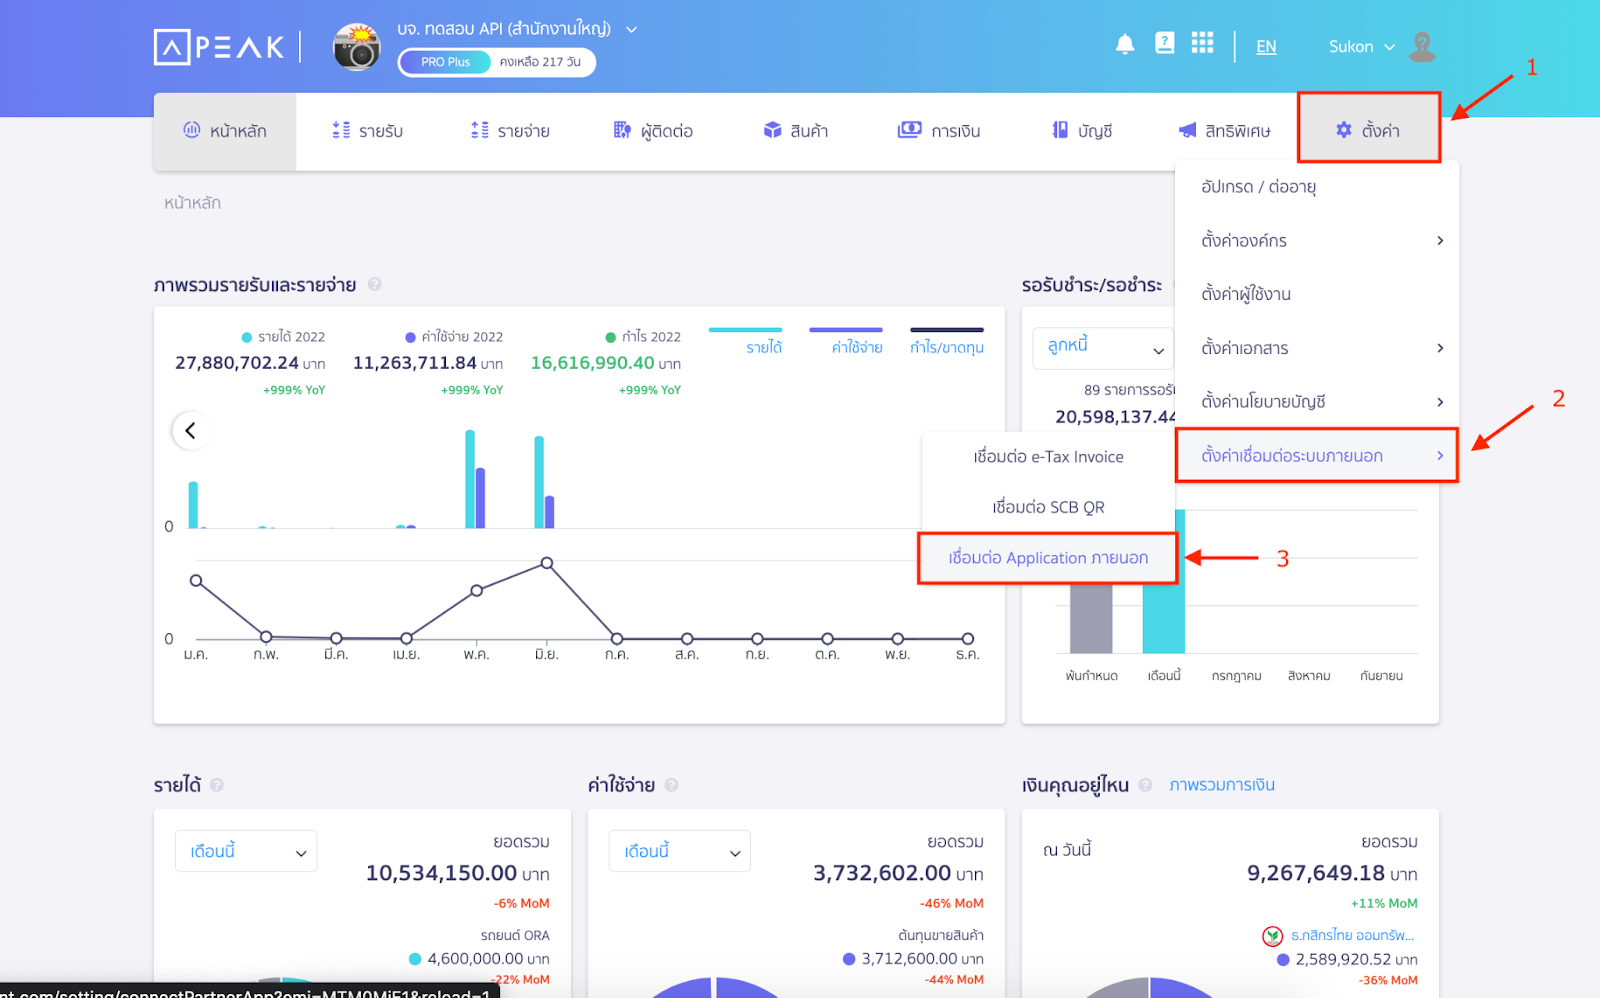
Task: Click help icon next to เงินคุณอยู่ไหน
Action: click(x=1145, y=785)
